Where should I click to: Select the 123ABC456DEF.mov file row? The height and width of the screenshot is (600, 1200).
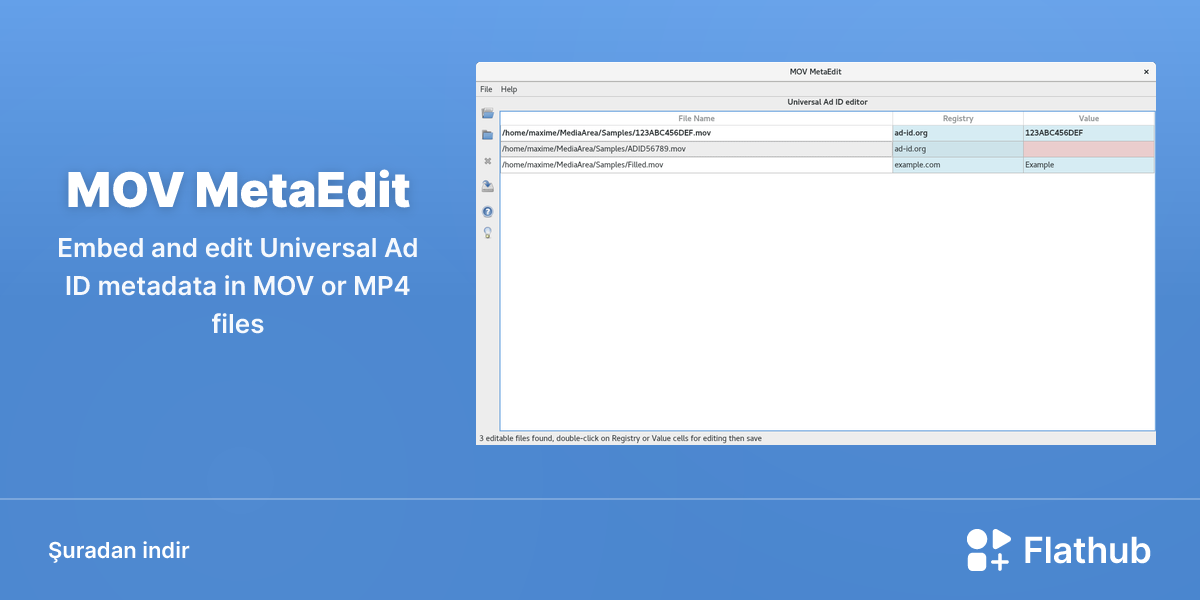tap(827, 133)
